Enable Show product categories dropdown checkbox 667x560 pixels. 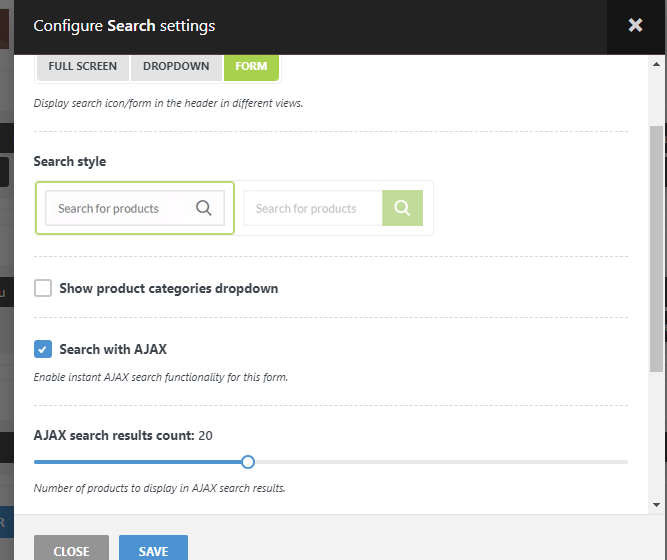coord(43,288)
